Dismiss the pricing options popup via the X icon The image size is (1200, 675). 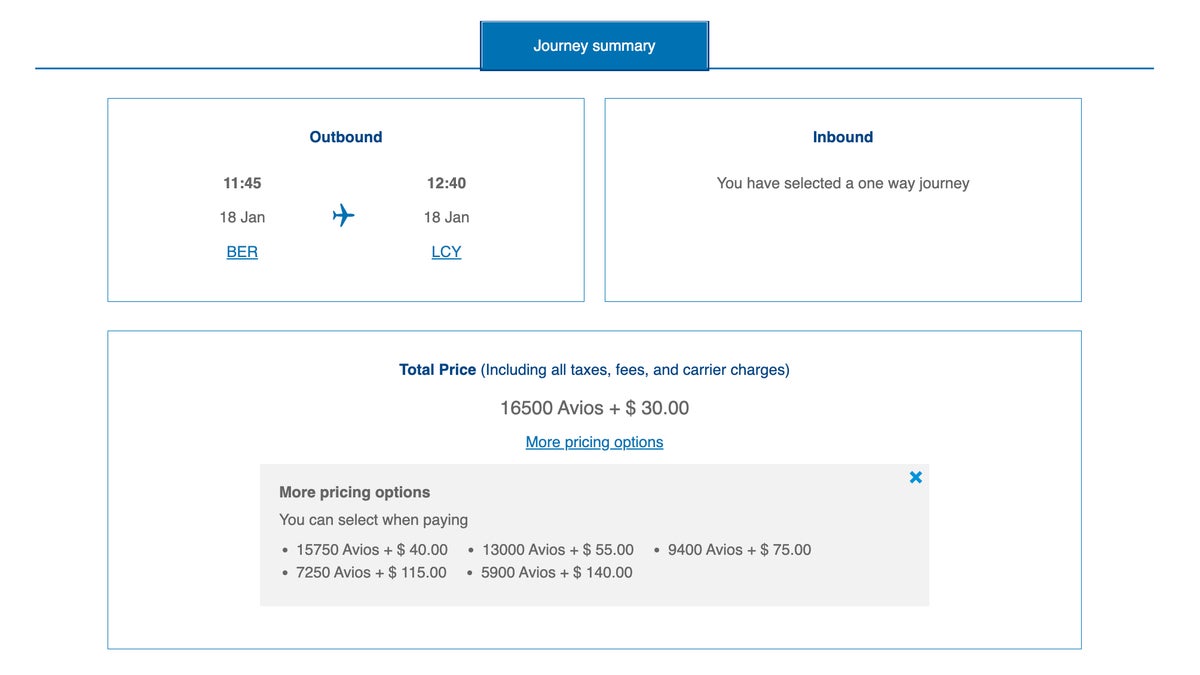click(915, 477)
